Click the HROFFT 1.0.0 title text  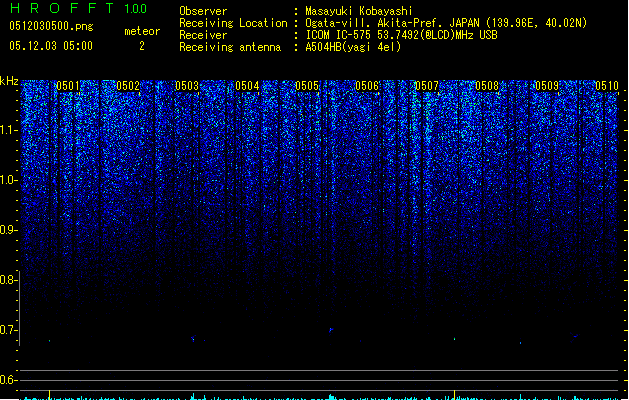[78, 8]
